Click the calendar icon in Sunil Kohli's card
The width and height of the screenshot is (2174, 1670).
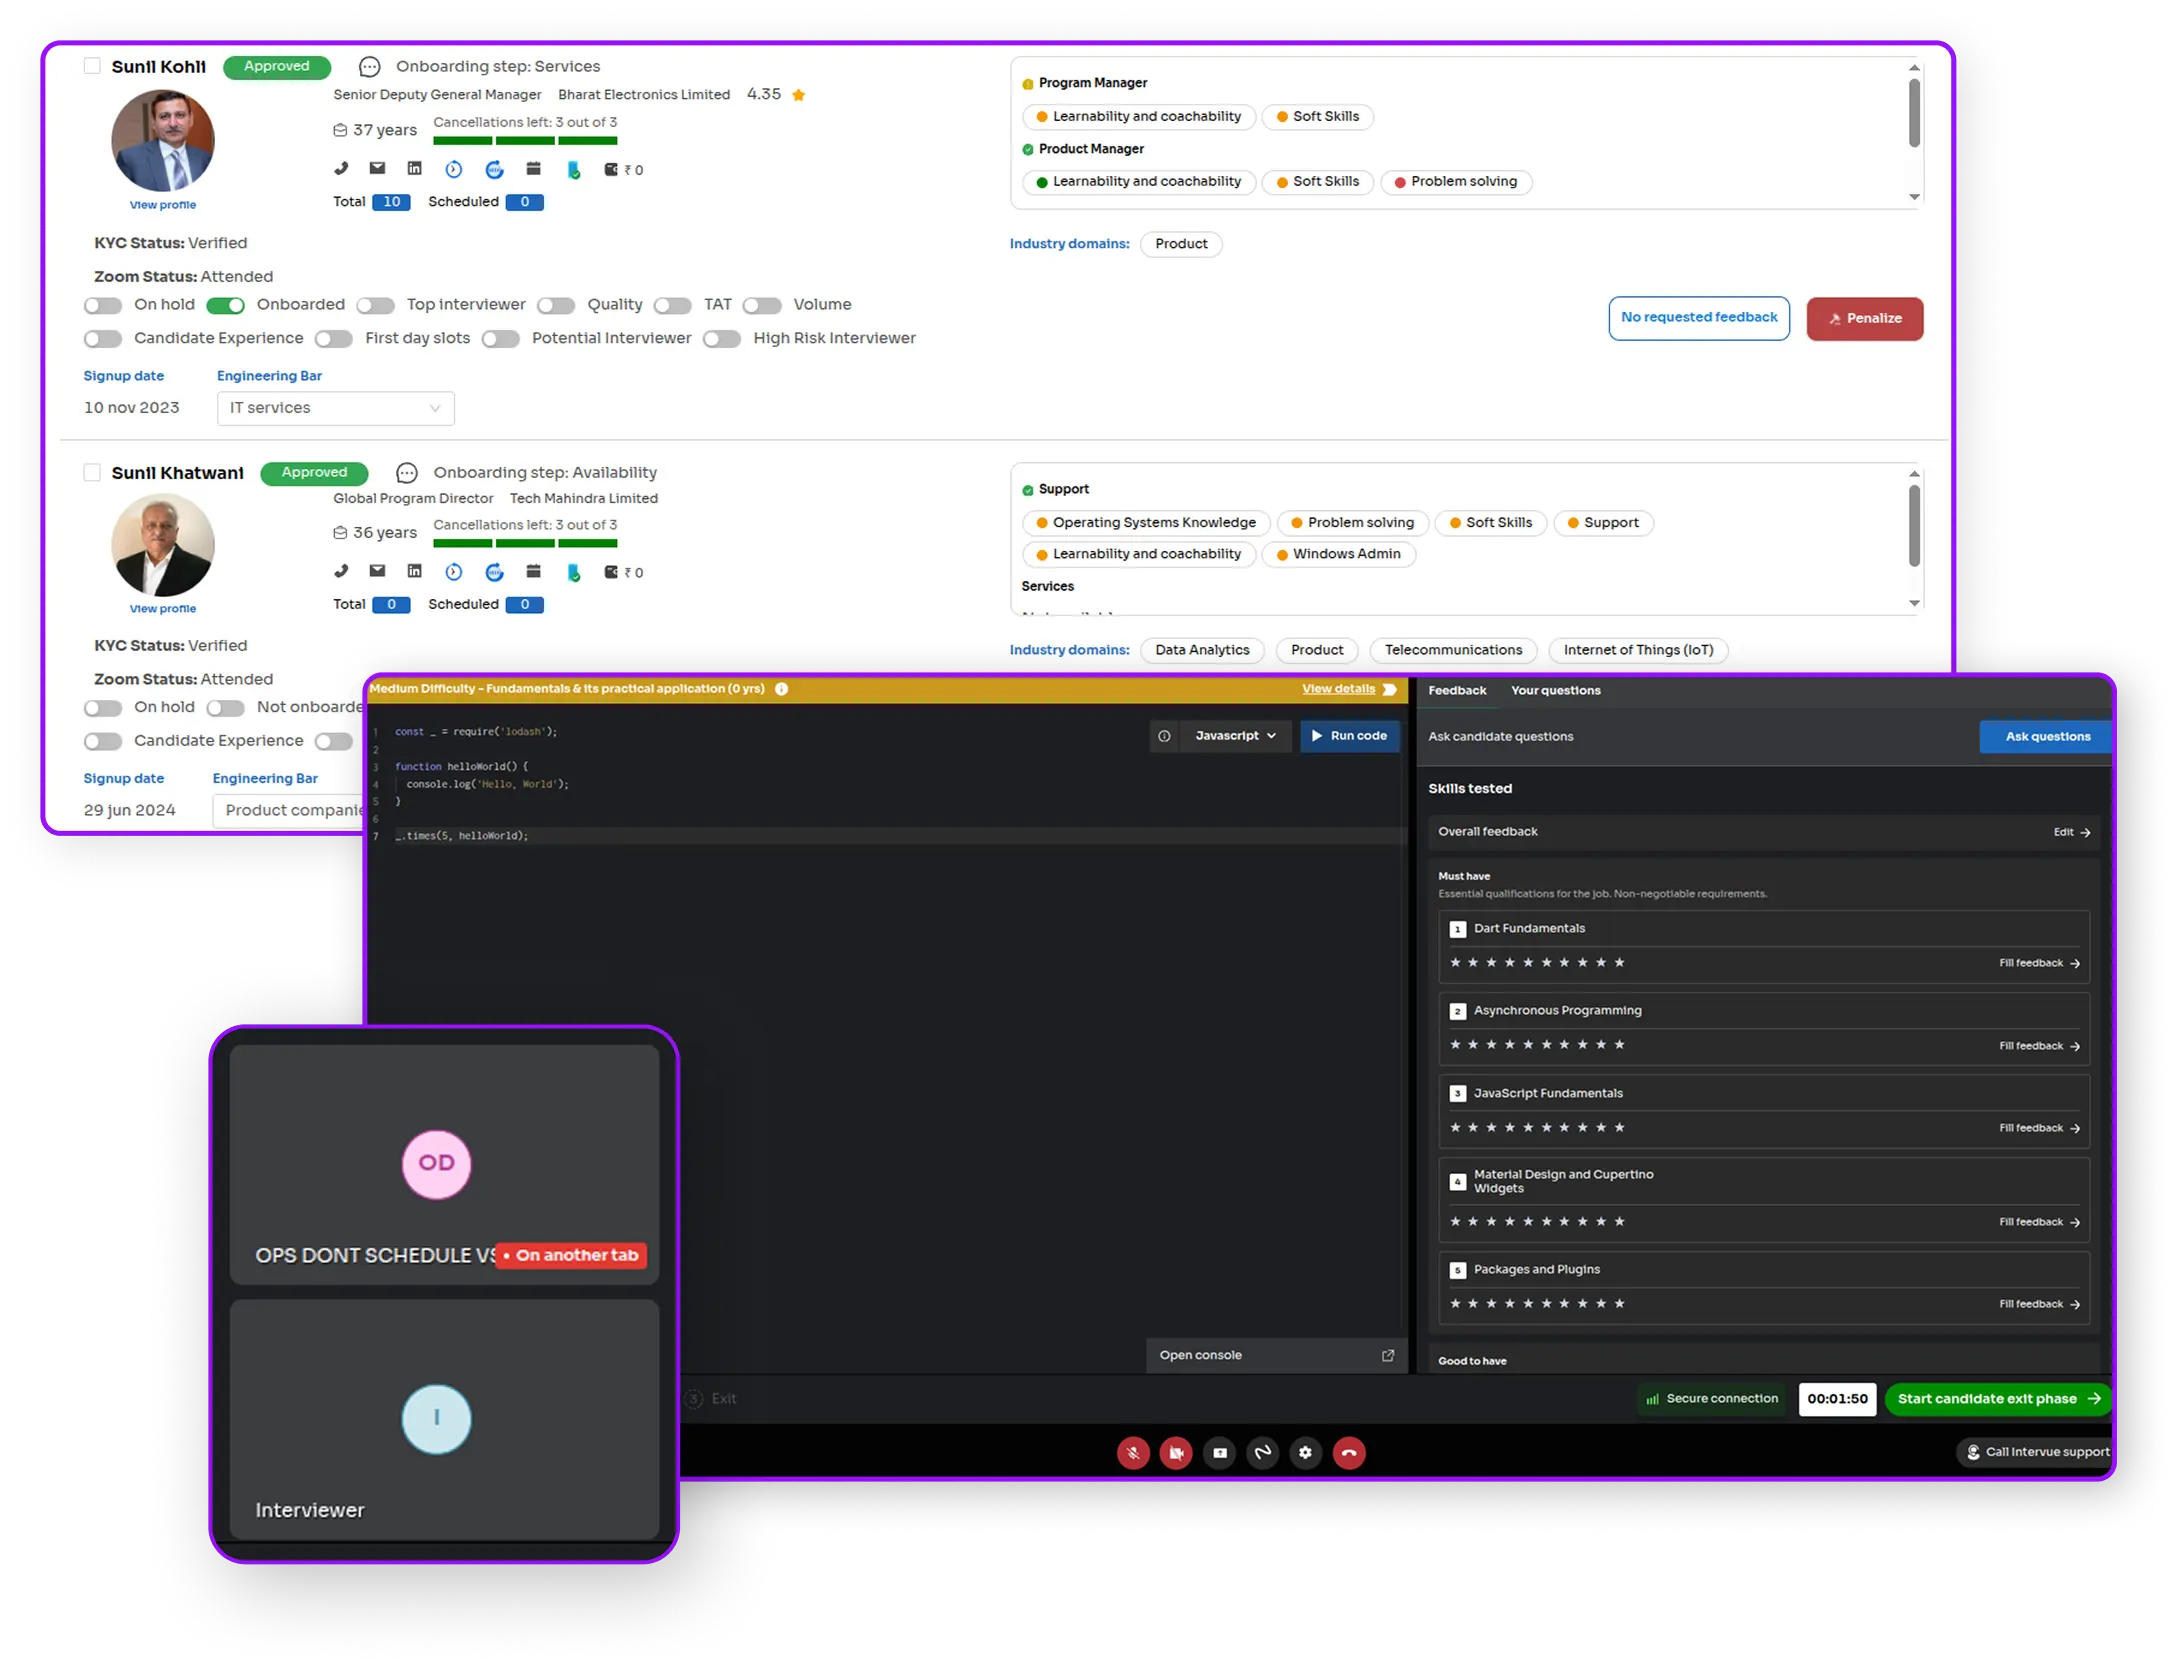pyautogui.click(x=533, y=169)
